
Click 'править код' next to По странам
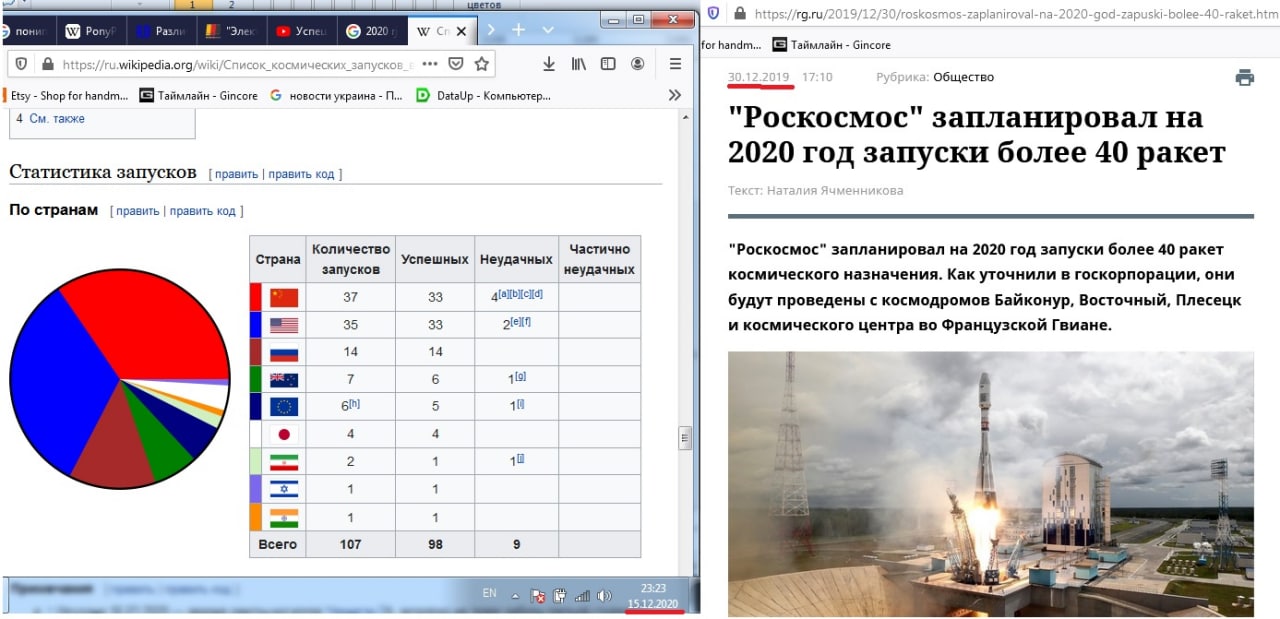pos(203,211)
